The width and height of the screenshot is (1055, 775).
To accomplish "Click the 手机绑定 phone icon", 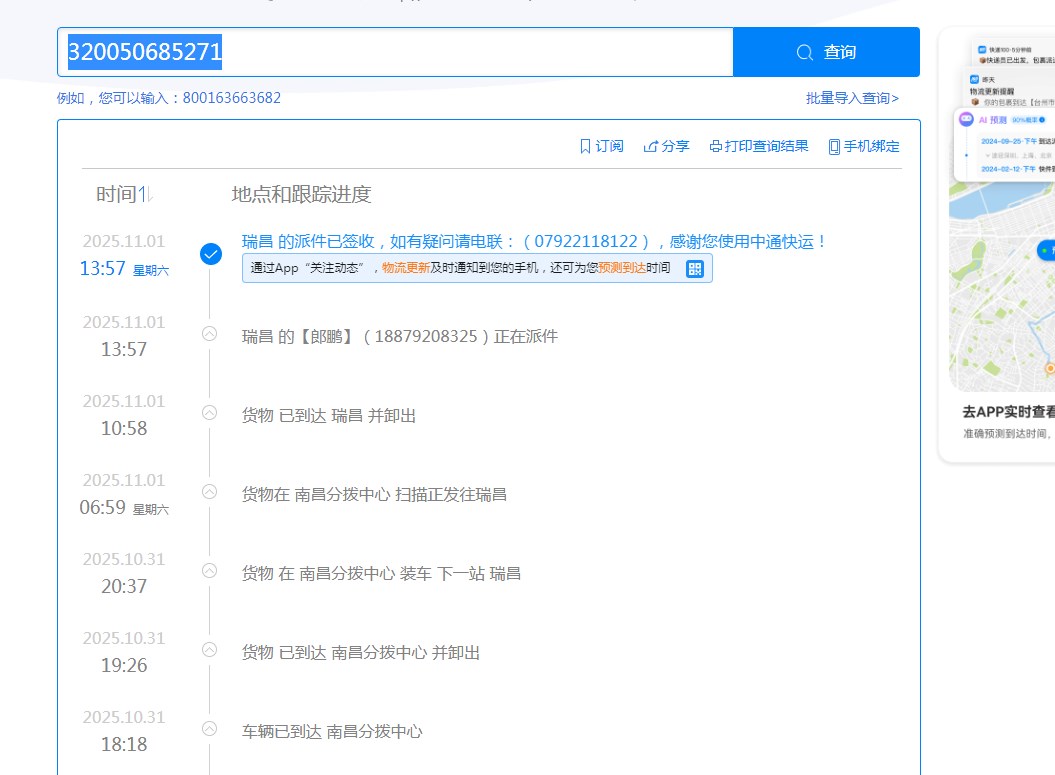I will (833, 146).
